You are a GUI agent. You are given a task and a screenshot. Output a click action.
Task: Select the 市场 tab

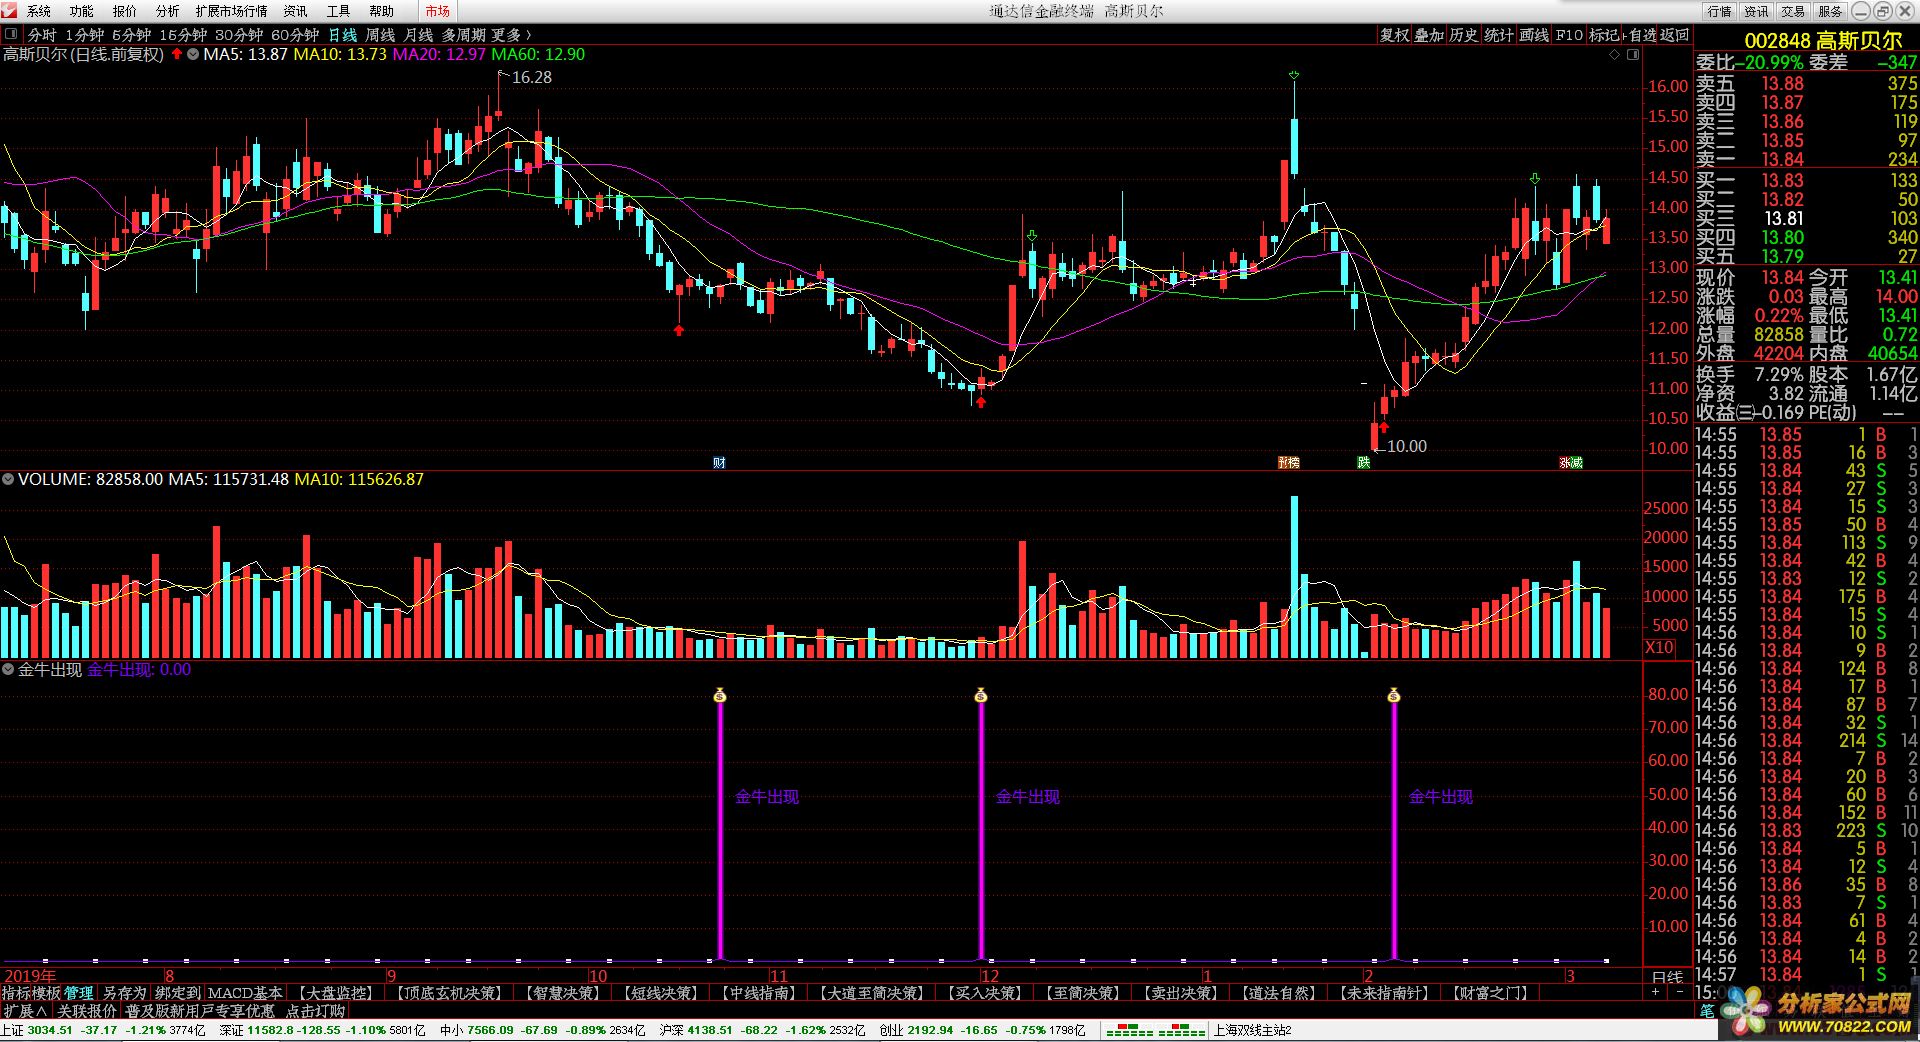point(437,11)
